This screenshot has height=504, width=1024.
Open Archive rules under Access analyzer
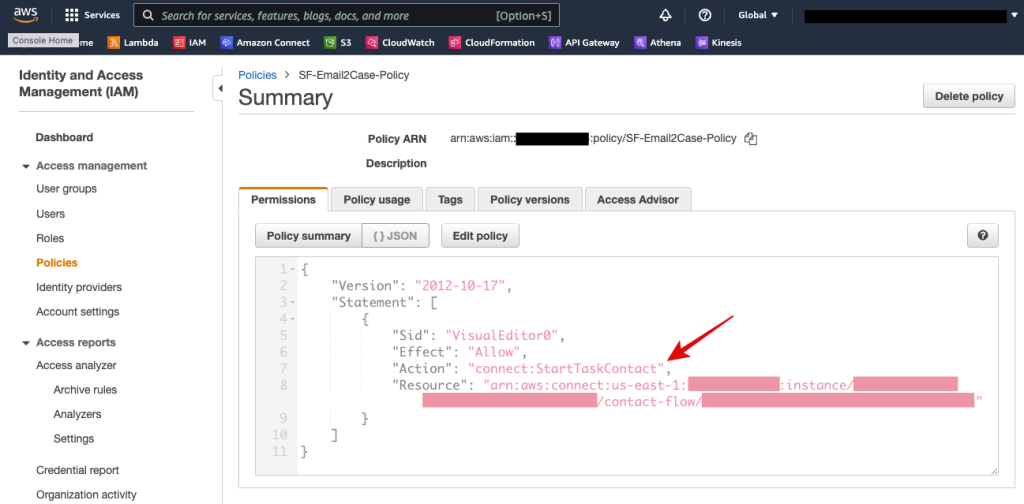click(86, 390)
